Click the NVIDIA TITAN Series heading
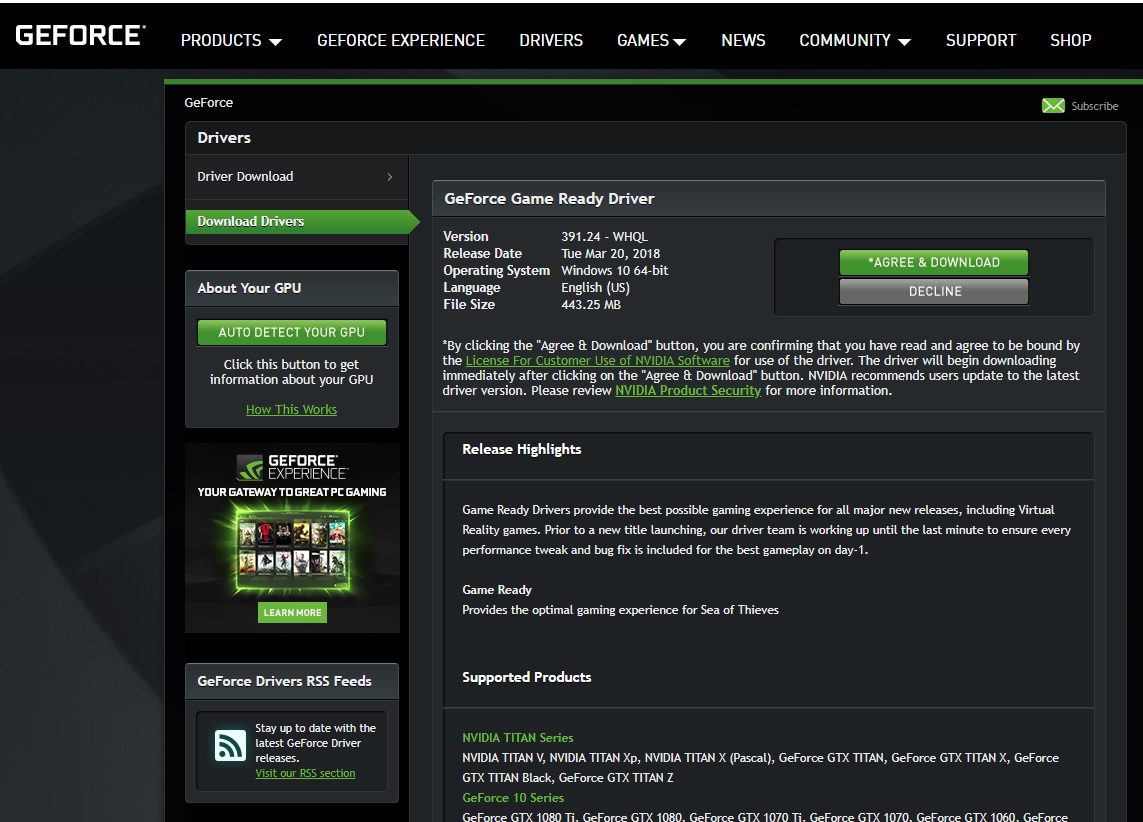 (518, 738)
